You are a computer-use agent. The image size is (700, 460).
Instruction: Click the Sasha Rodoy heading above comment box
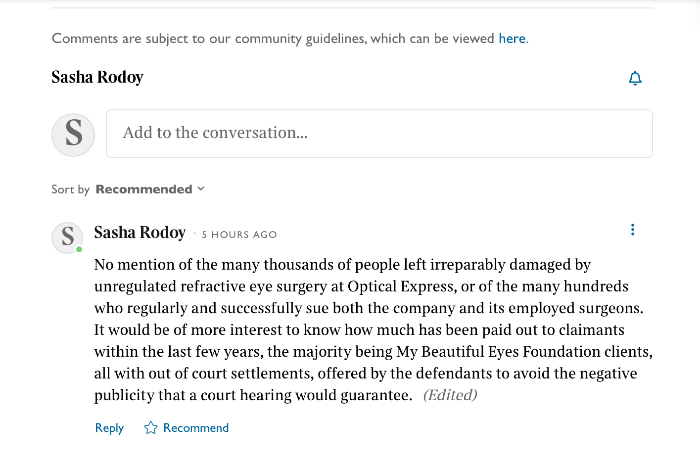coord(97,77)
